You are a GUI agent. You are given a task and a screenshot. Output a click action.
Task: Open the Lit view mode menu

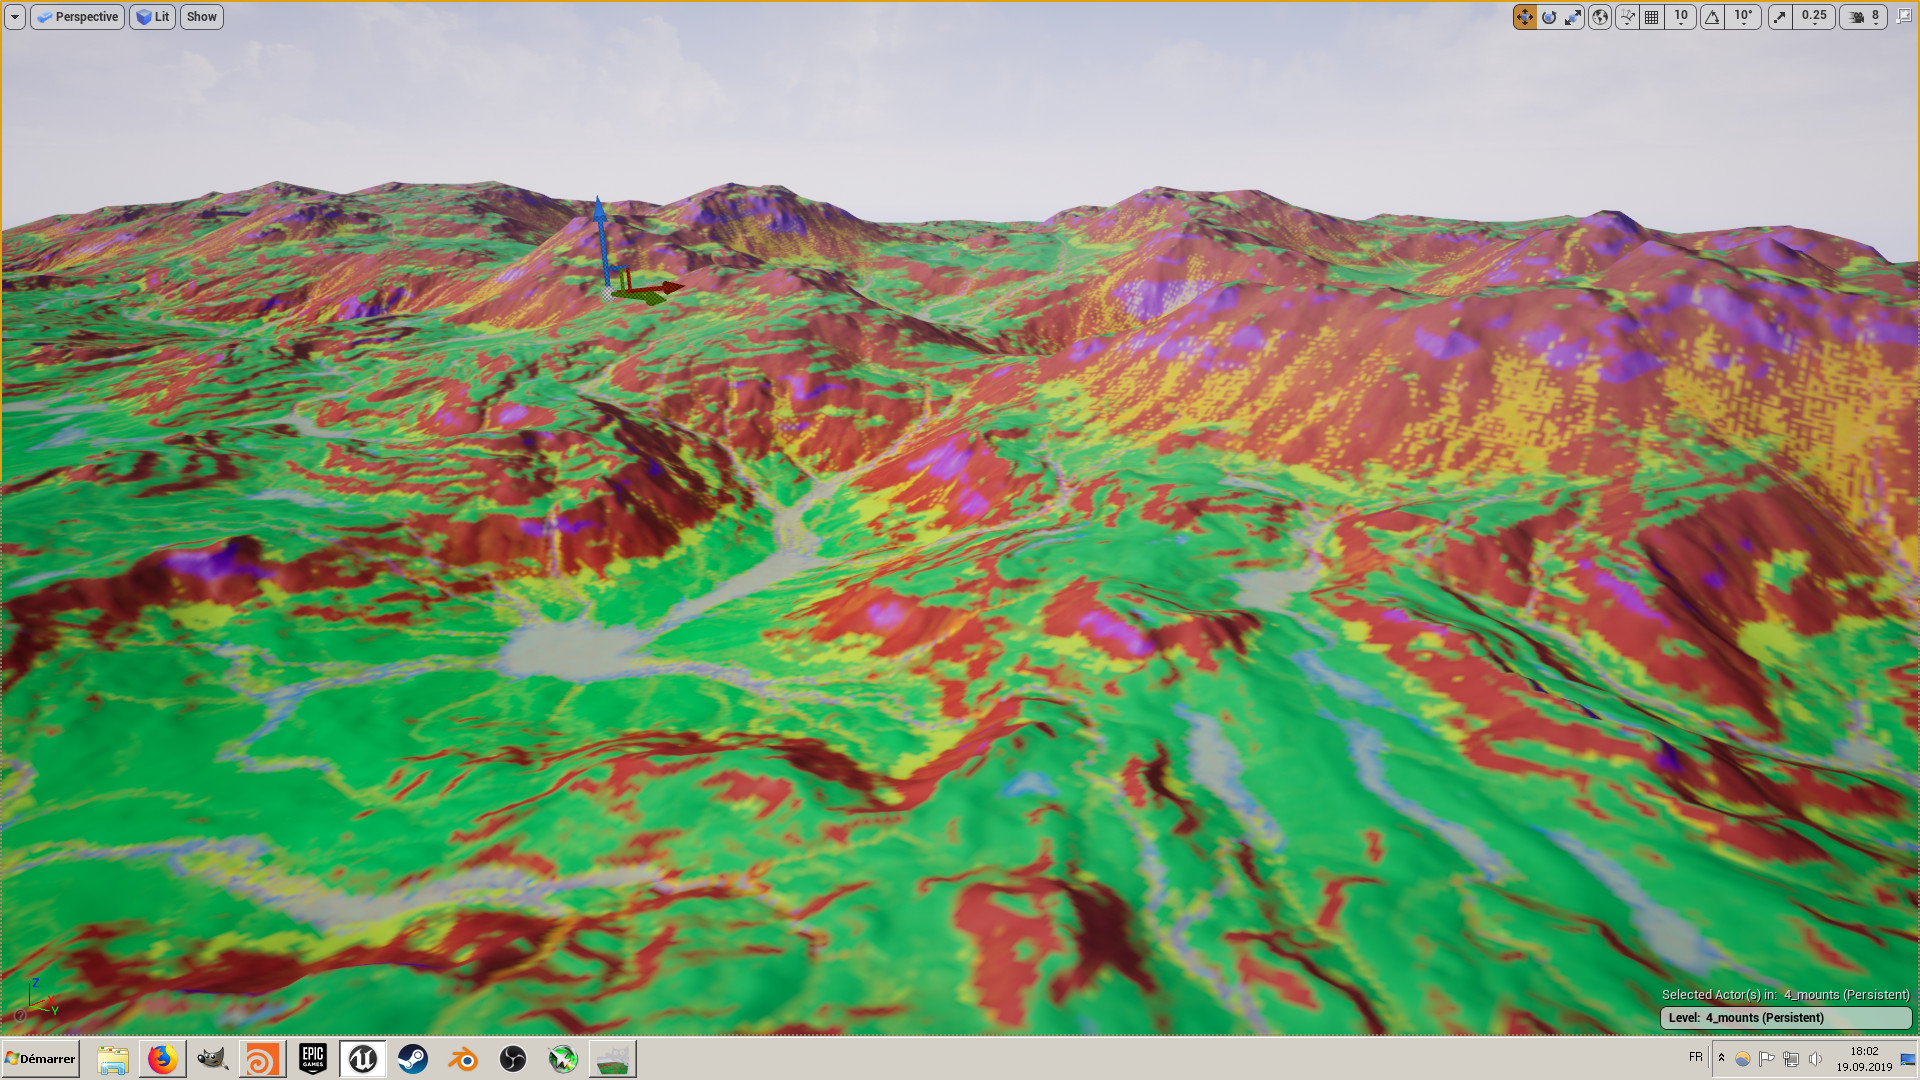(152, 17)
